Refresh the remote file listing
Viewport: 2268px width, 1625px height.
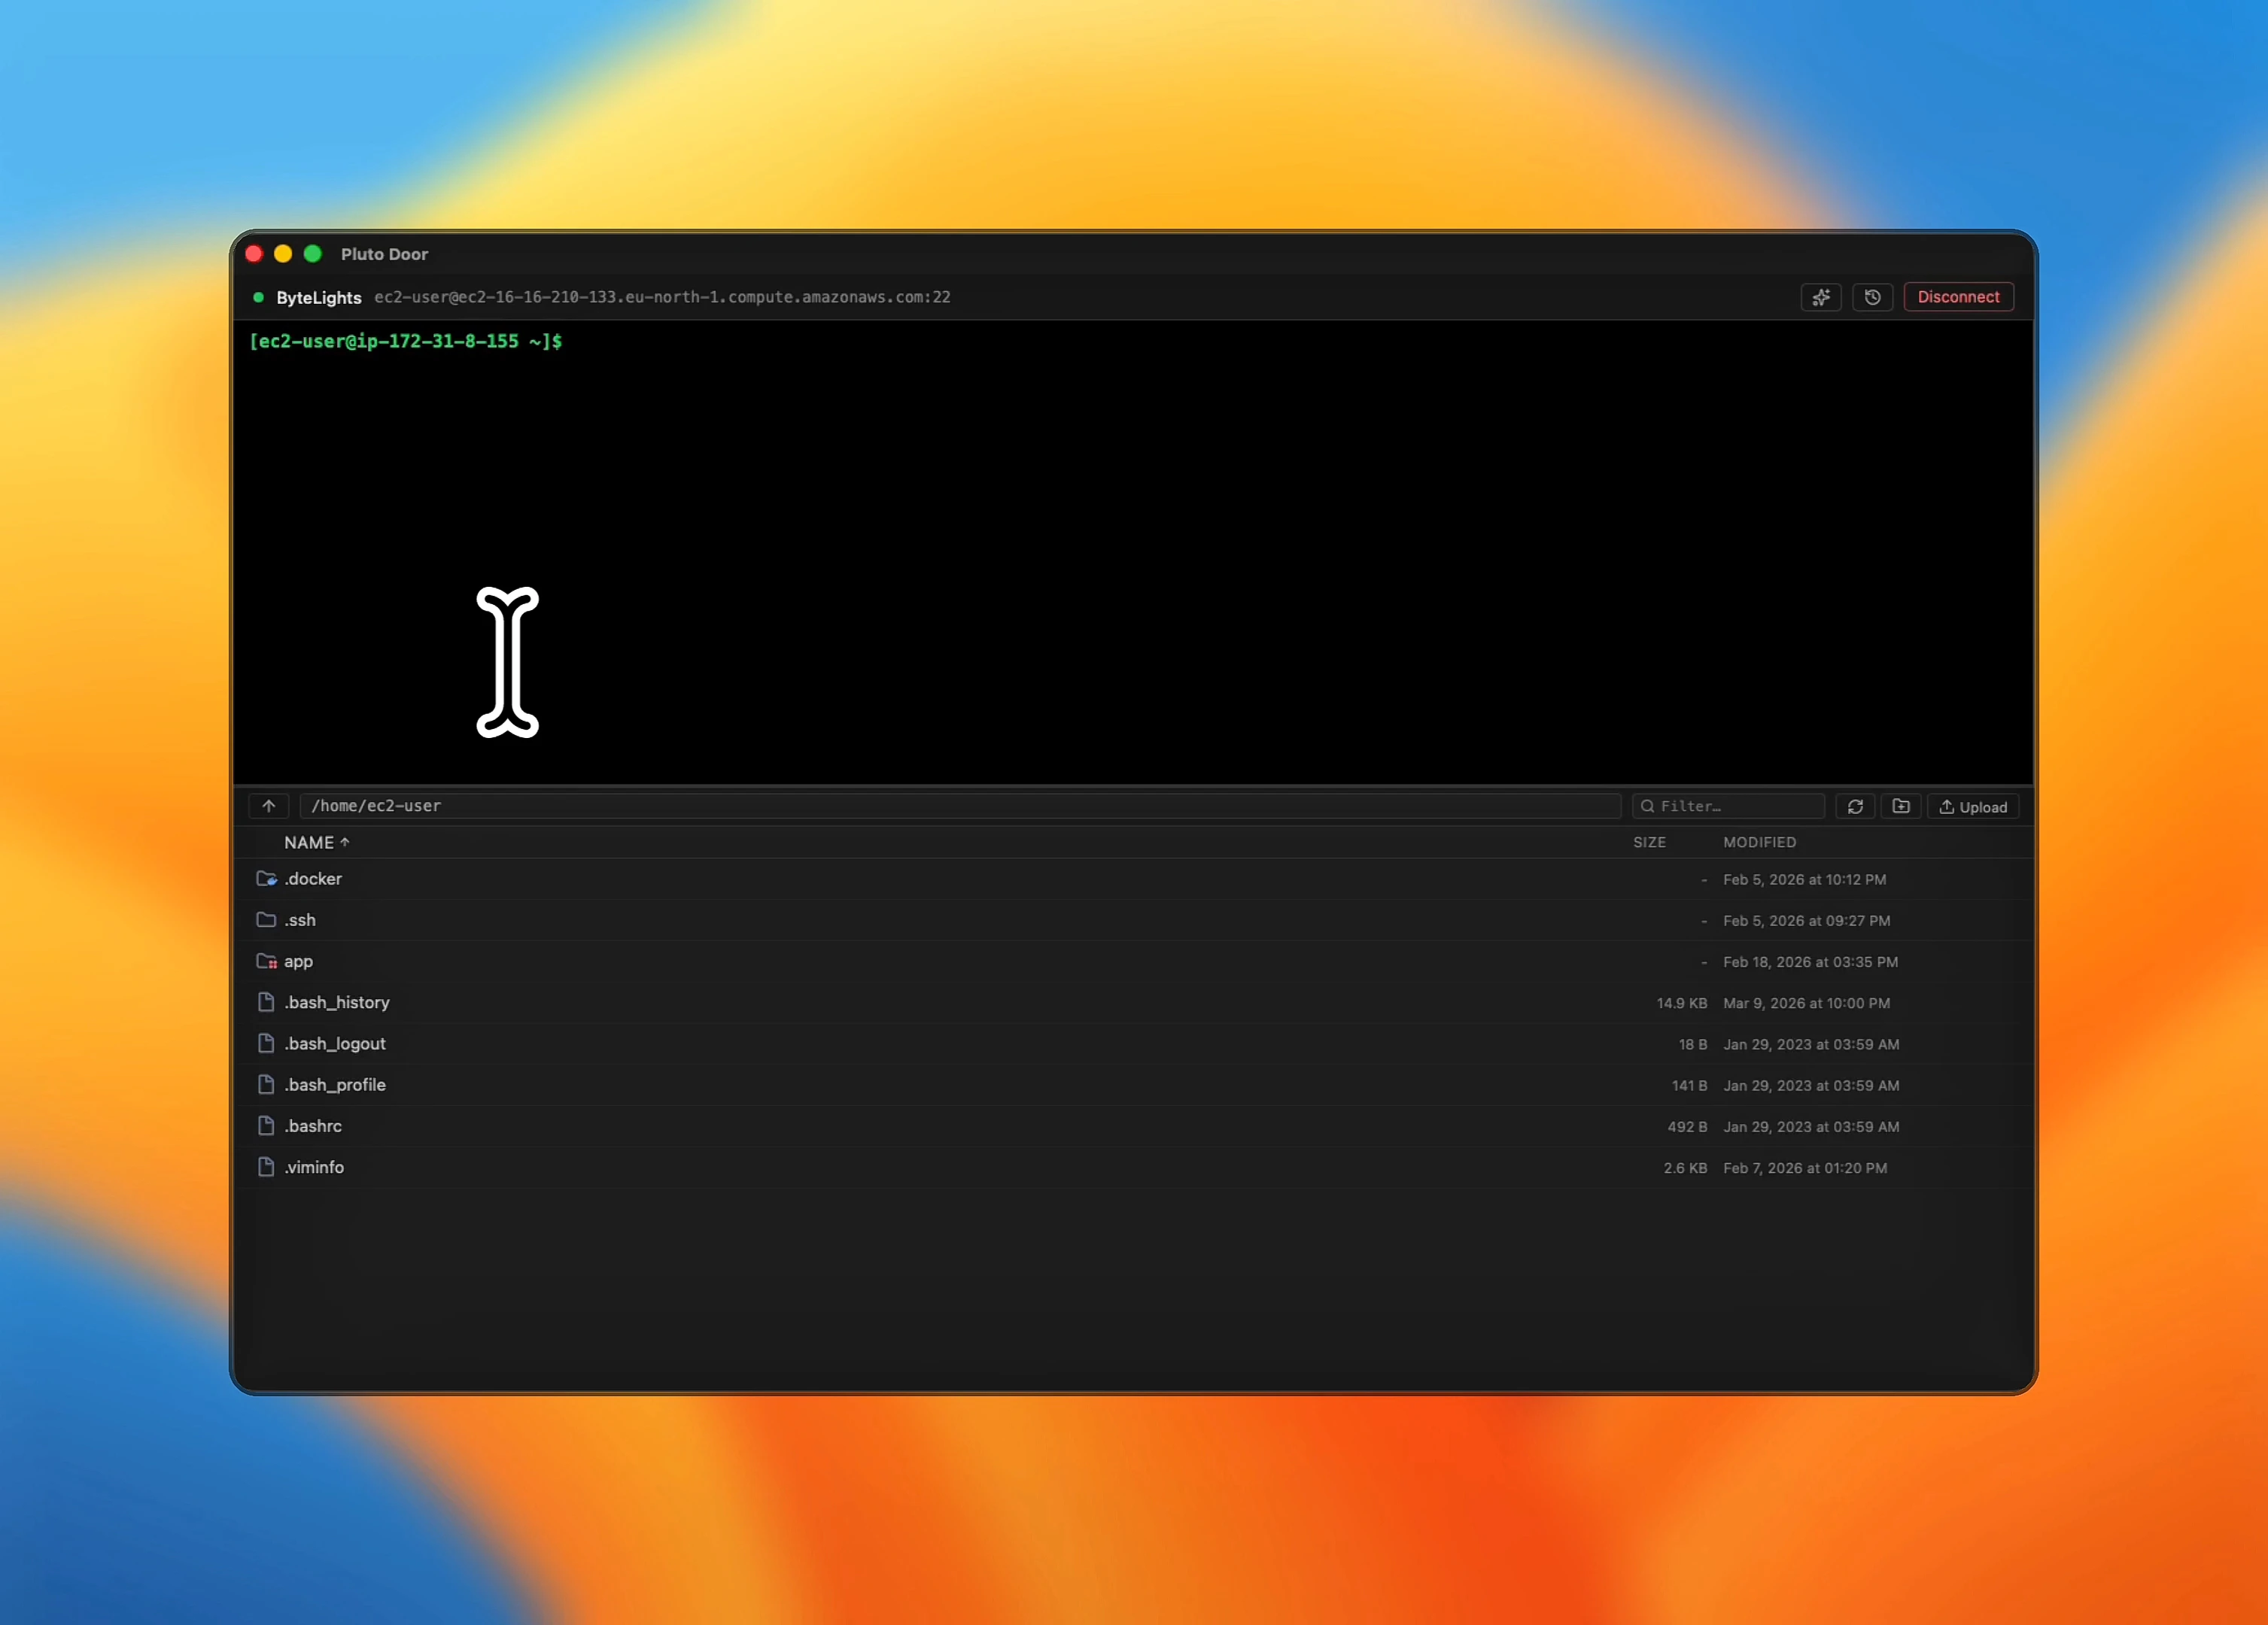point(1855,806)
